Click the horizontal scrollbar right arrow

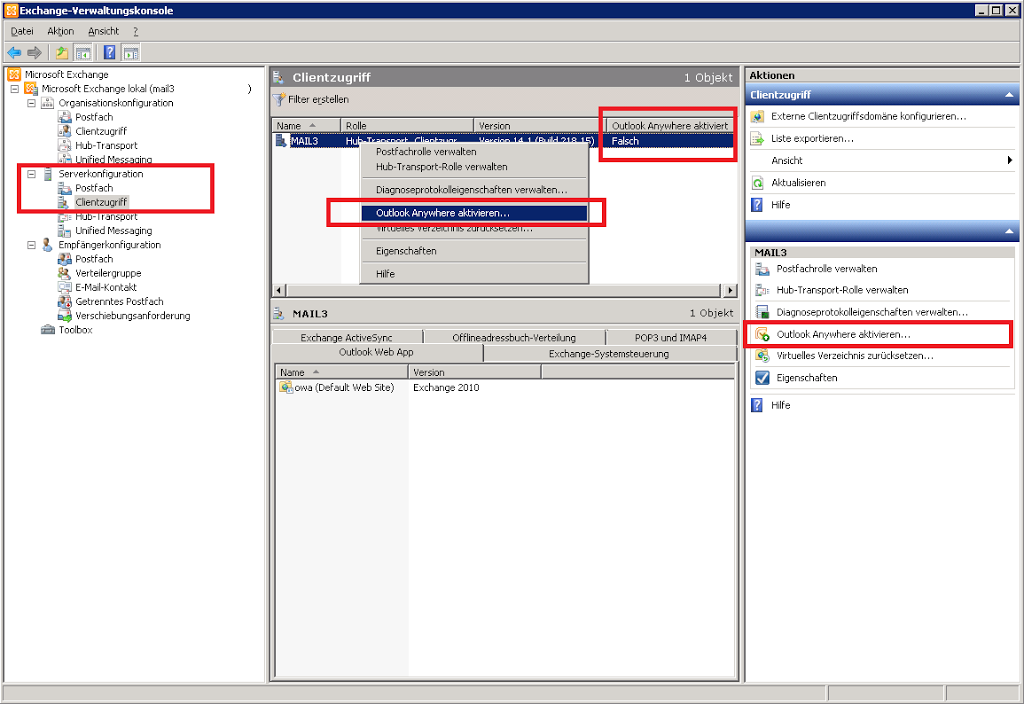tap(731, 290)
